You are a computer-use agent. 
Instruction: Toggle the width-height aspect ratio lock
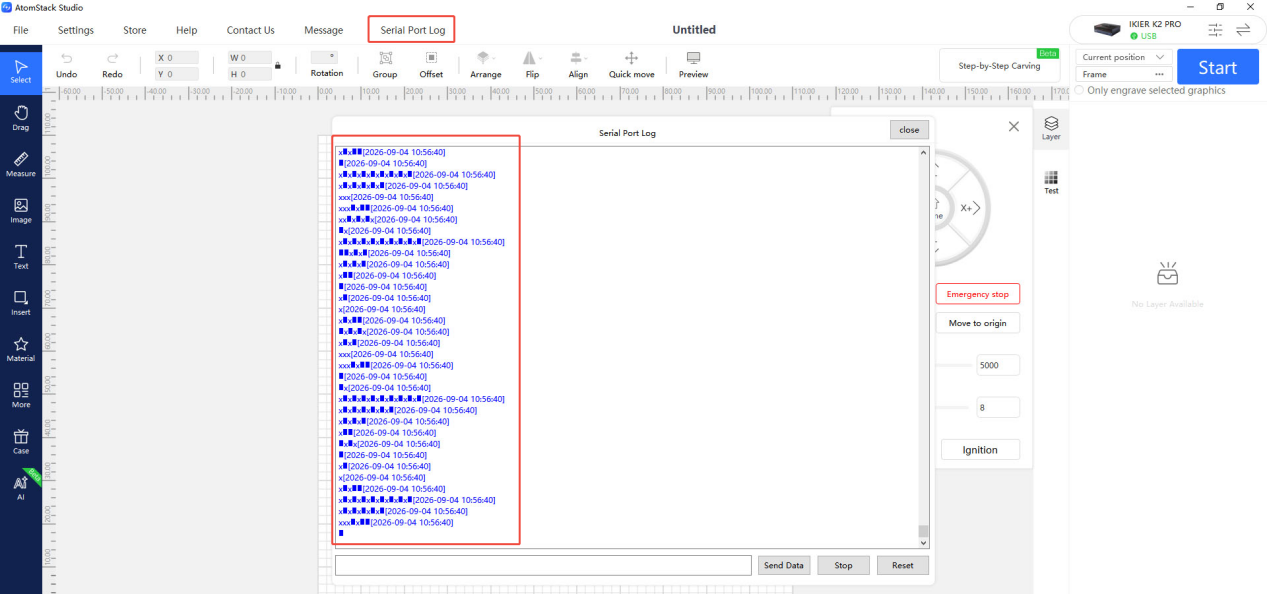pos(278,66)
